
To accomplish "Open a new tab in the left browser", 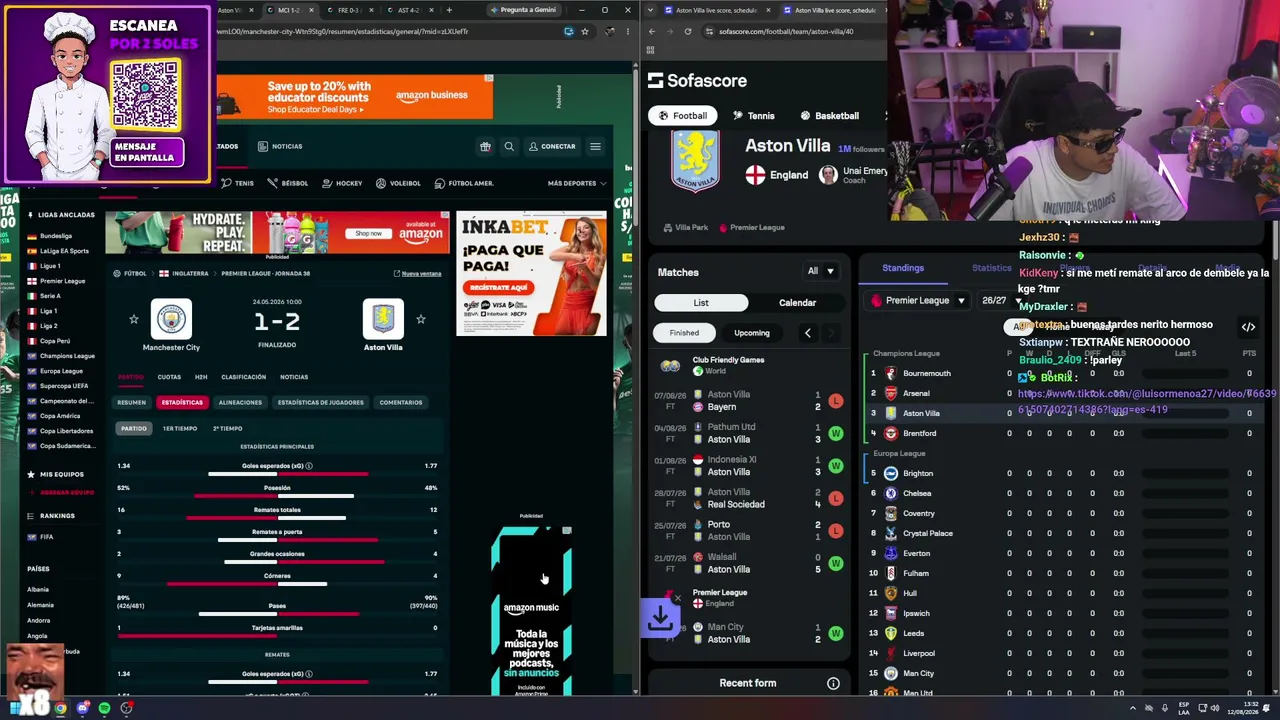I will coord(449,10).
